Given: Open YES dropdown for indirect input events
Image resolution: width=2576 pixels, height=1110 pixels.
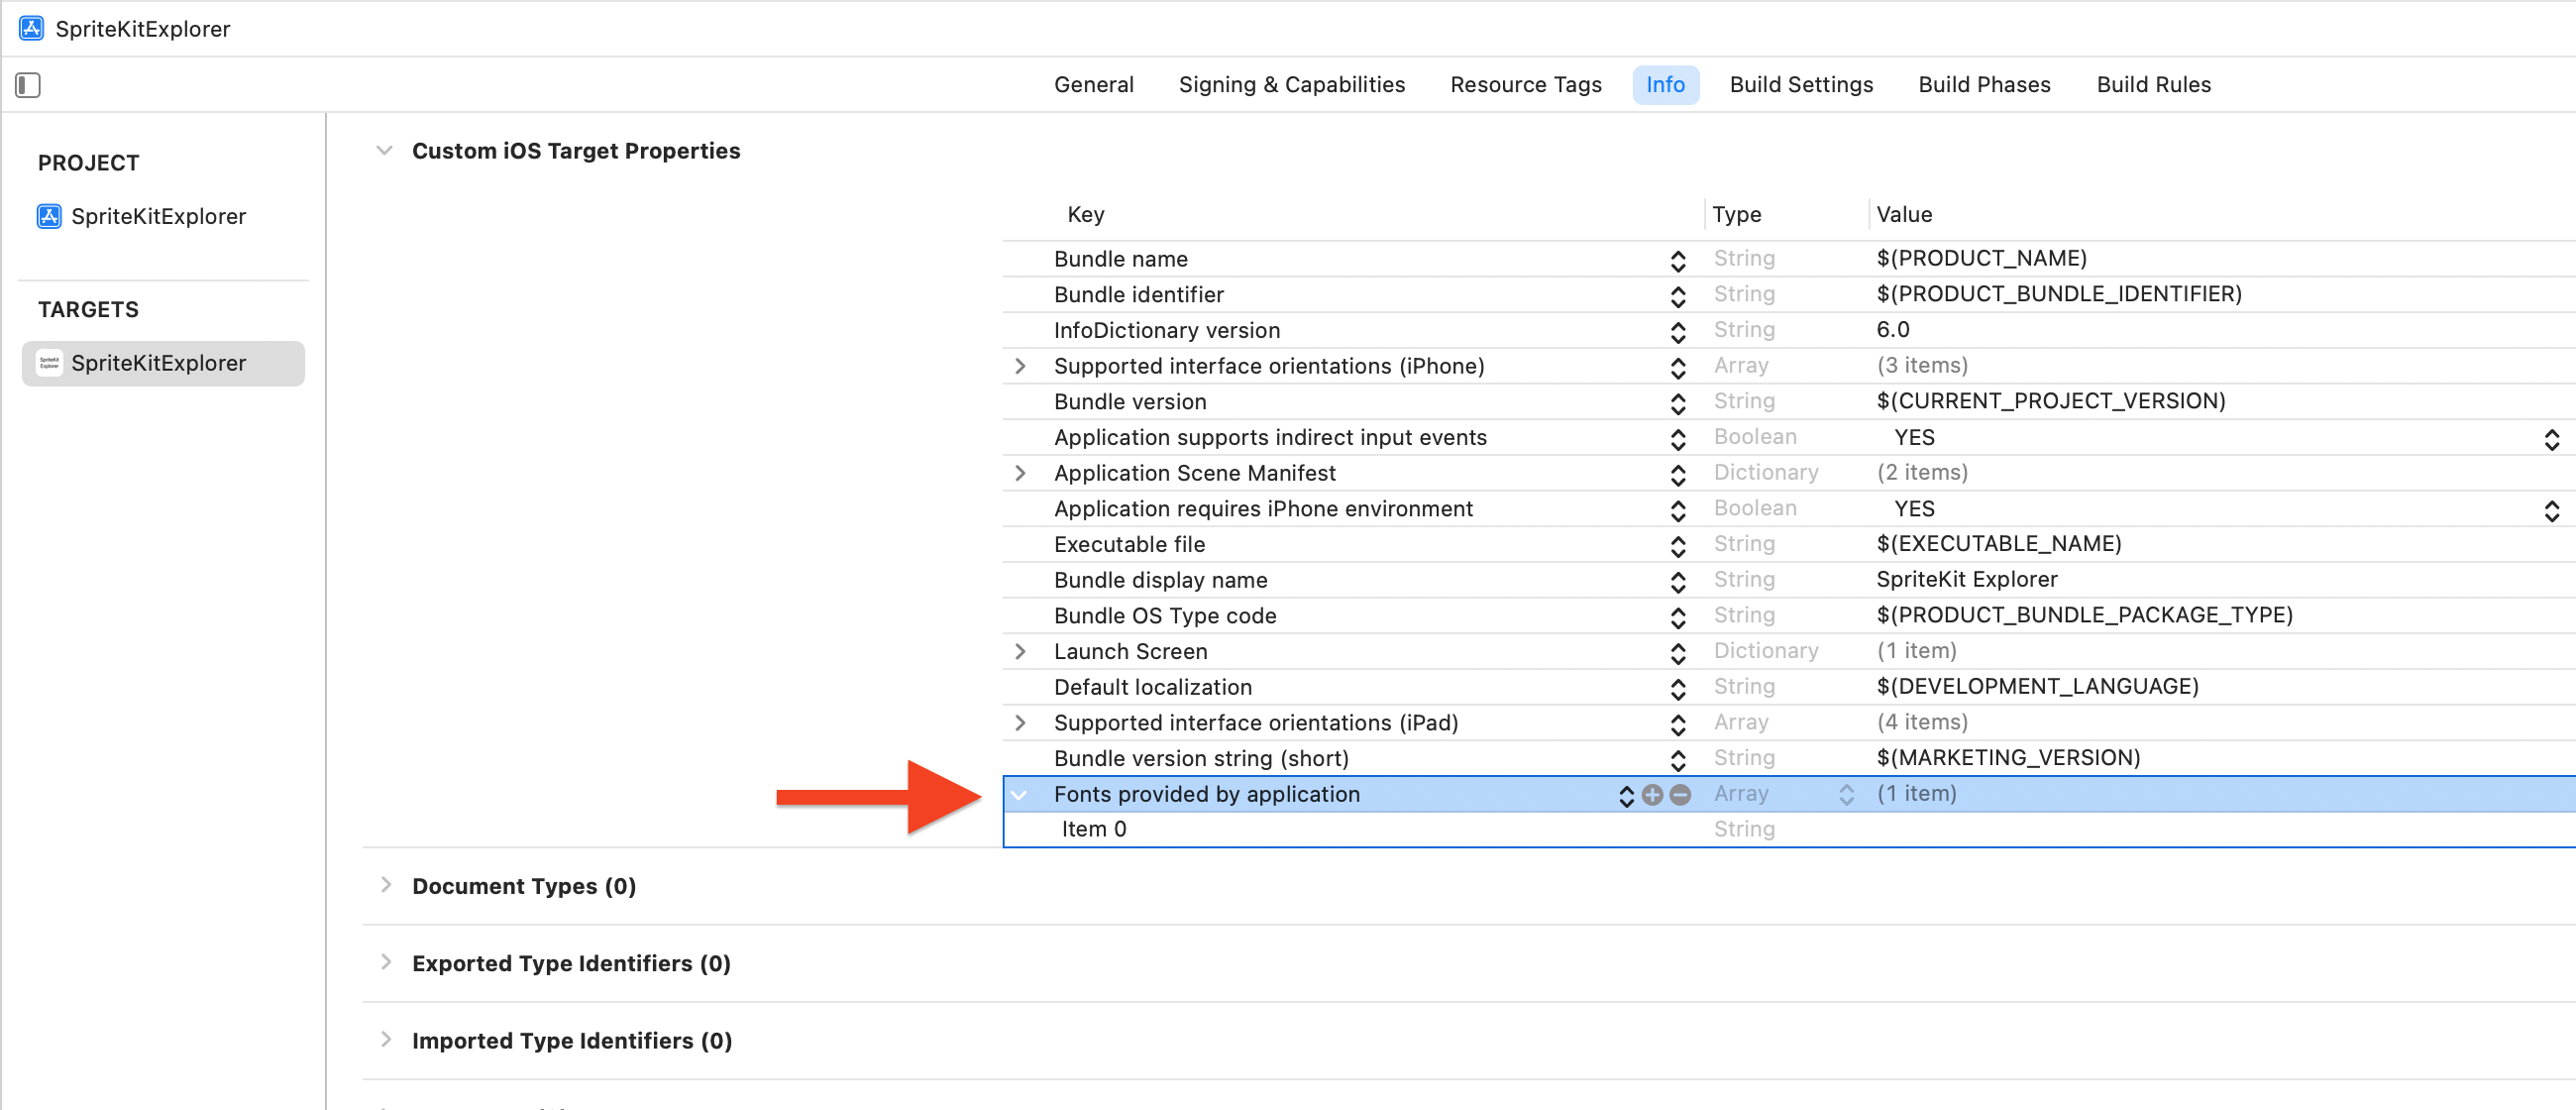Looking at the screenshot, I should (x=2551, y=438).
